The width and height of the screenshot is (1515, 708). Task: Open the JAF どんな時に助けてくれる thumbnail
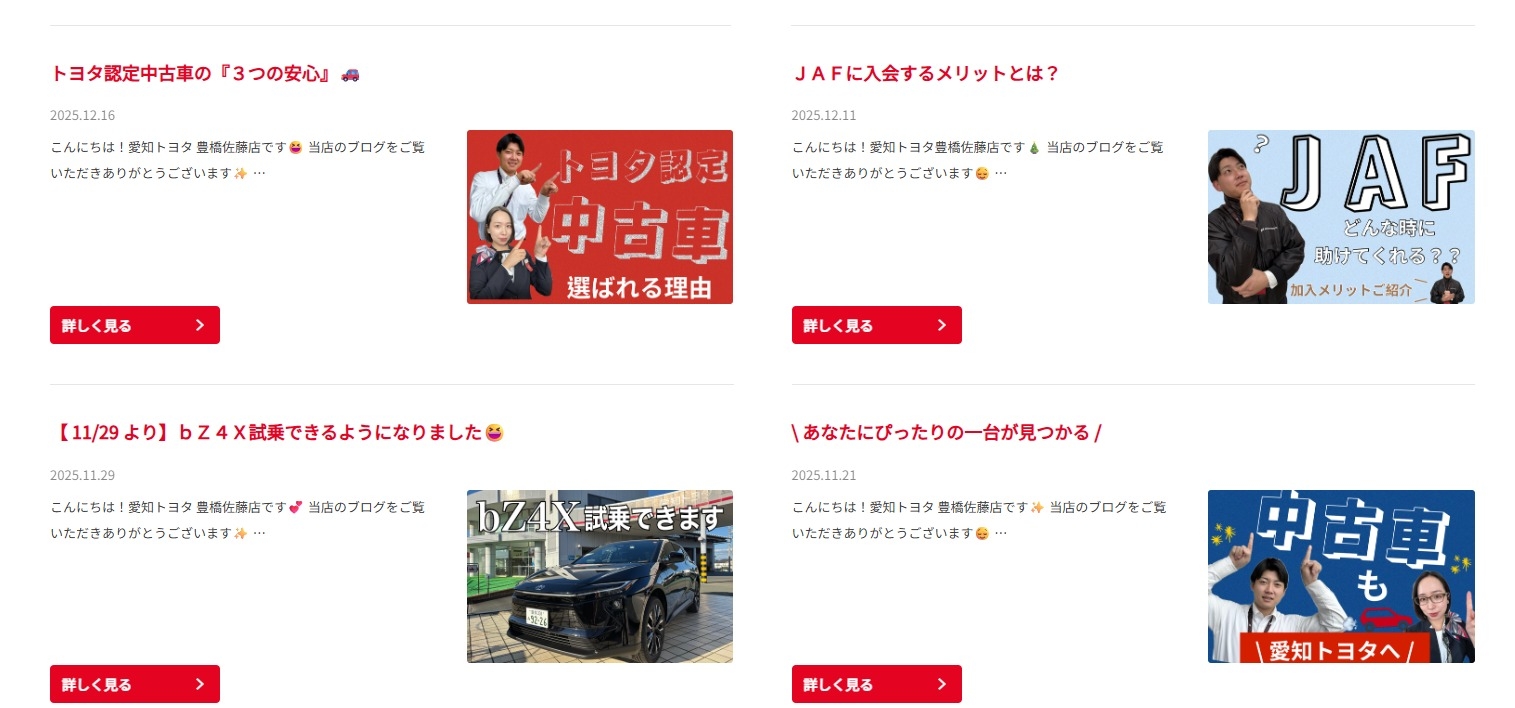coord(1341,217)
